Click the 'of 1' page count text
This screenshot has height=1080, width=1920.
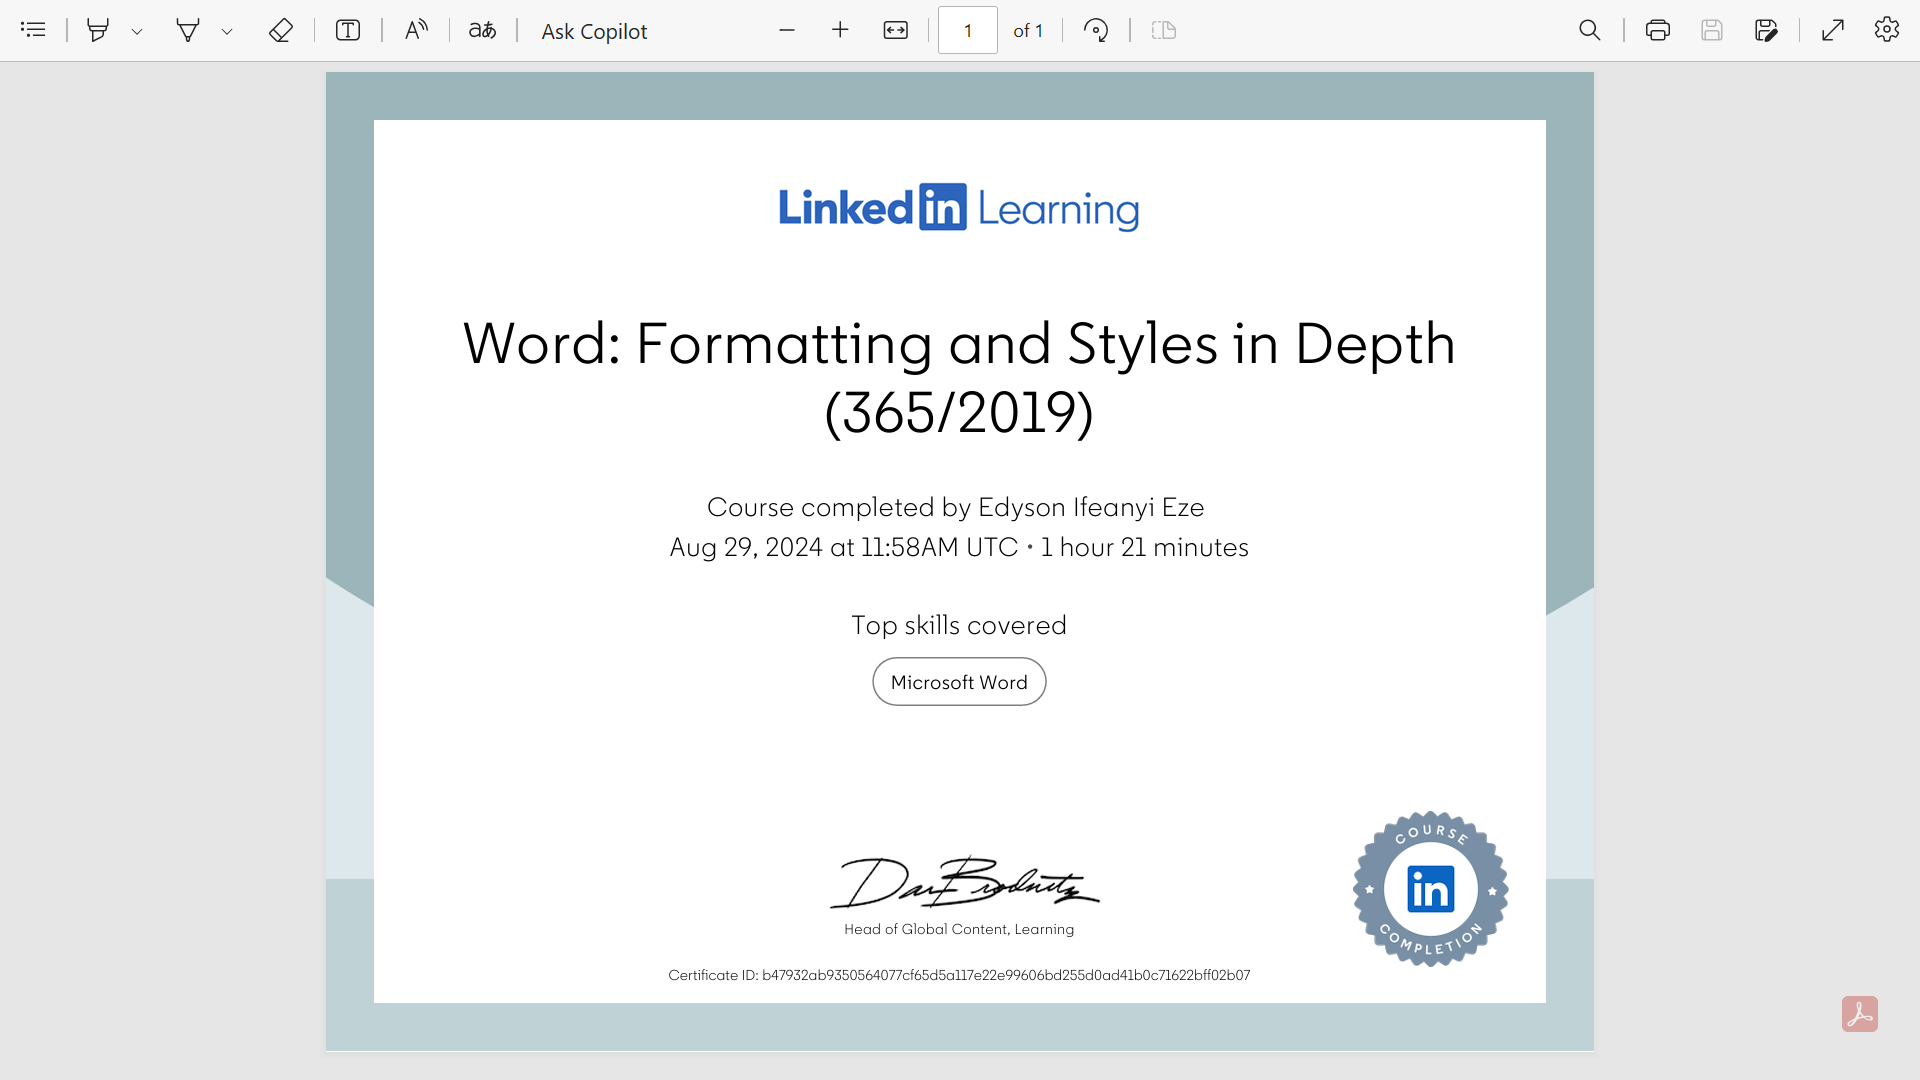[x=1028, y=31]
